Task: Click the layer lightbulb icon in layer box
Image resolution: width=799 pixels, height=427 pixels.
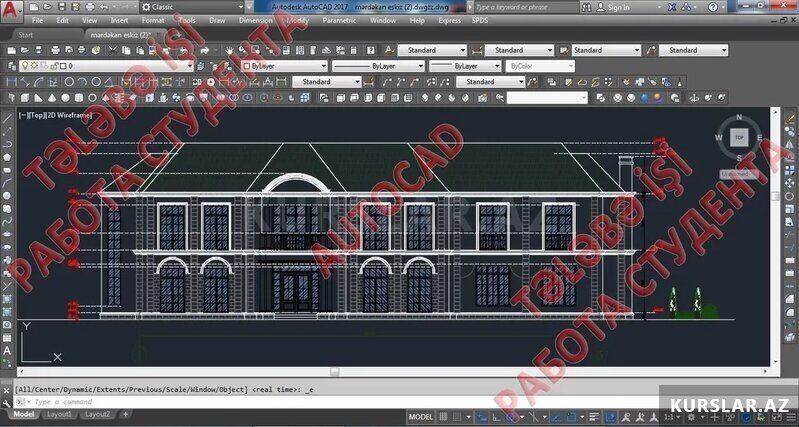Action: point(24,65)
